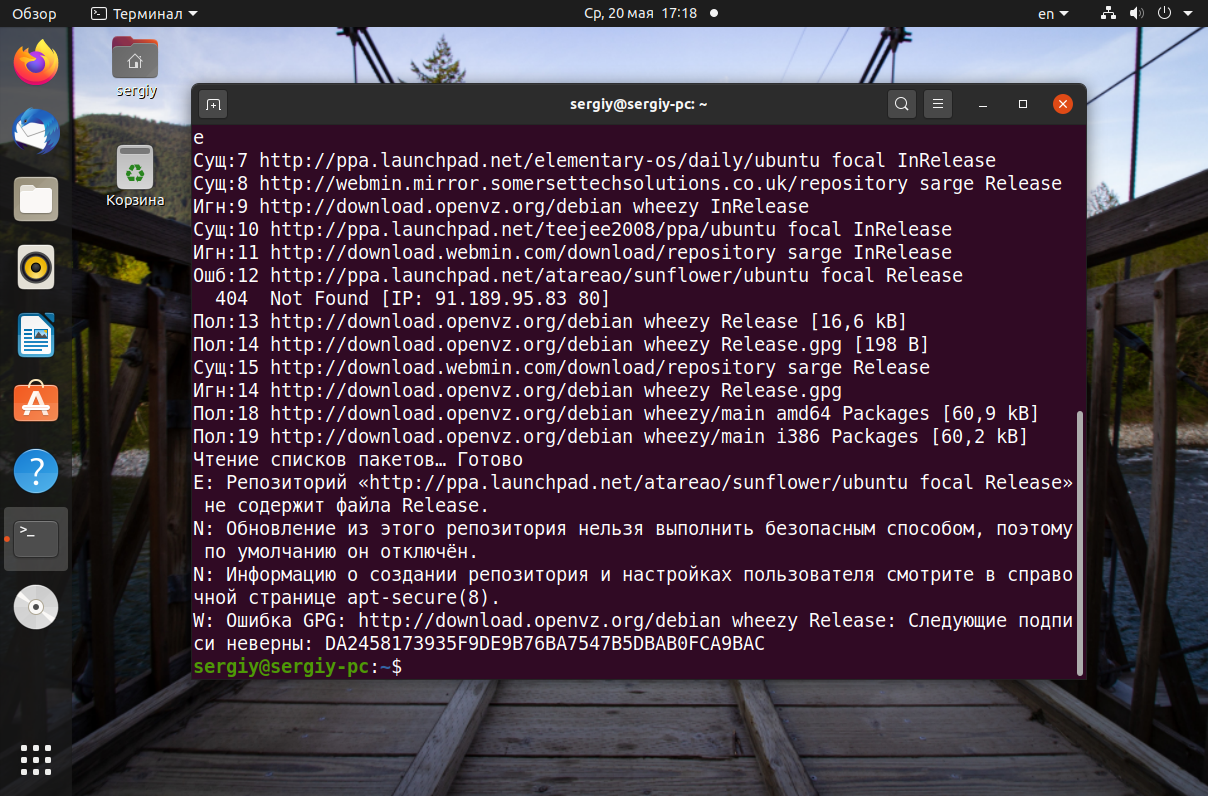The width and height of the screenshot is (1208, 796).
Task: Open the en keyboard layout dropdown
Action: point(1053,14)
